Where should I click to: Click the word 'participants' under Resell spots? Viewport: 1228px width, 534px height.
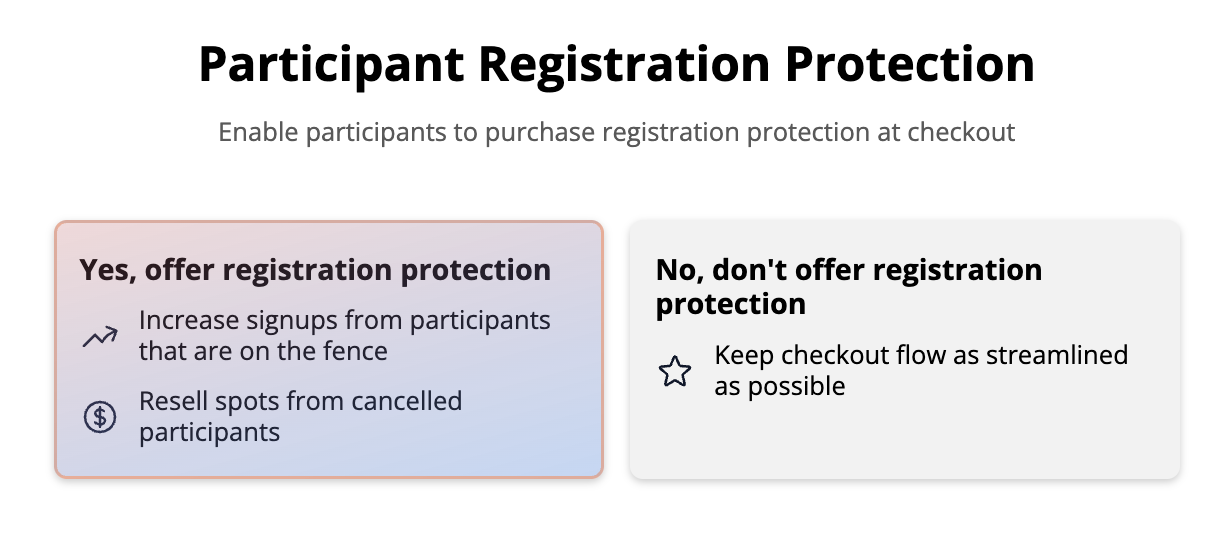coord(209,432)
